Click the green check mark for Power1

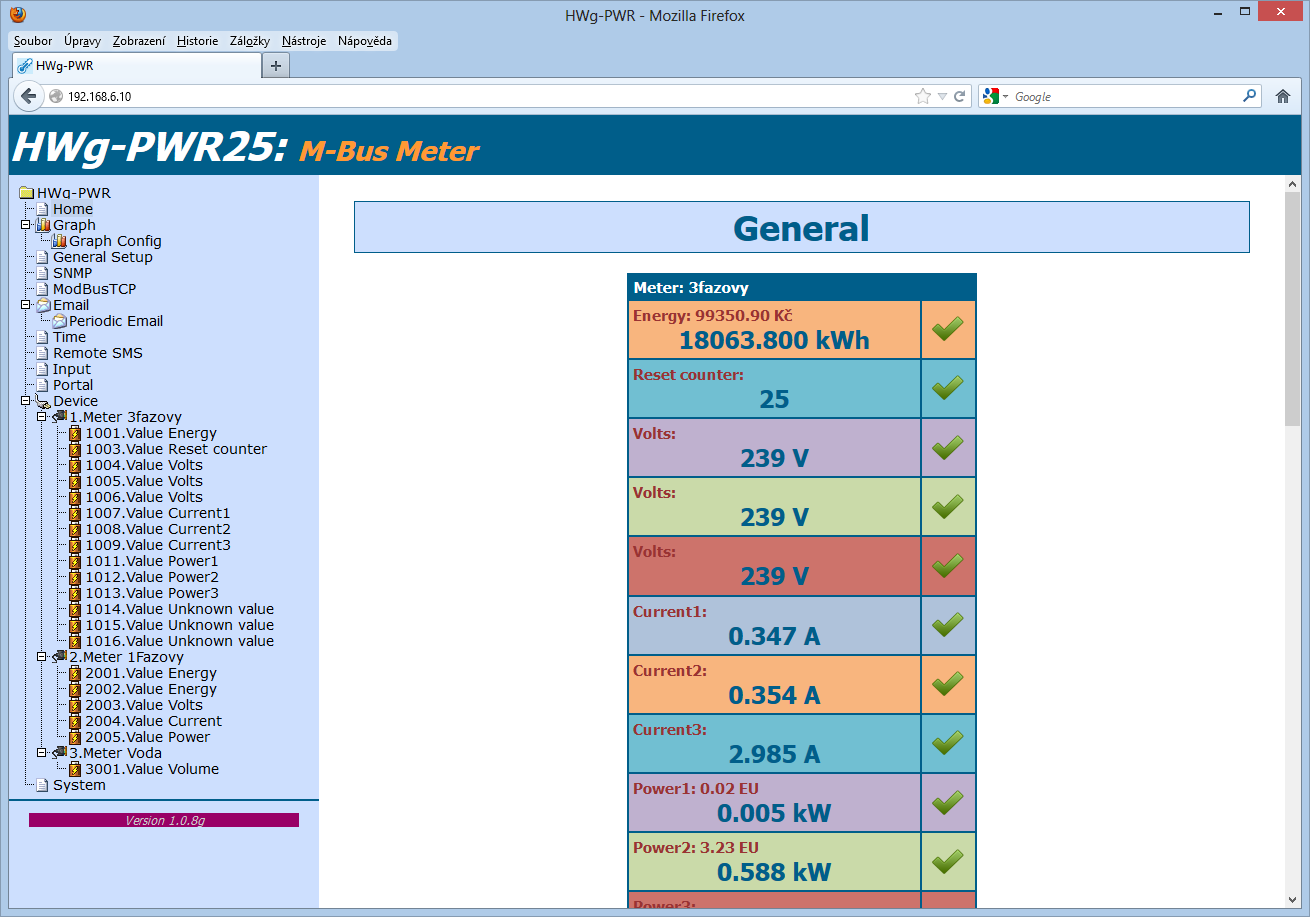click(947, 802)
